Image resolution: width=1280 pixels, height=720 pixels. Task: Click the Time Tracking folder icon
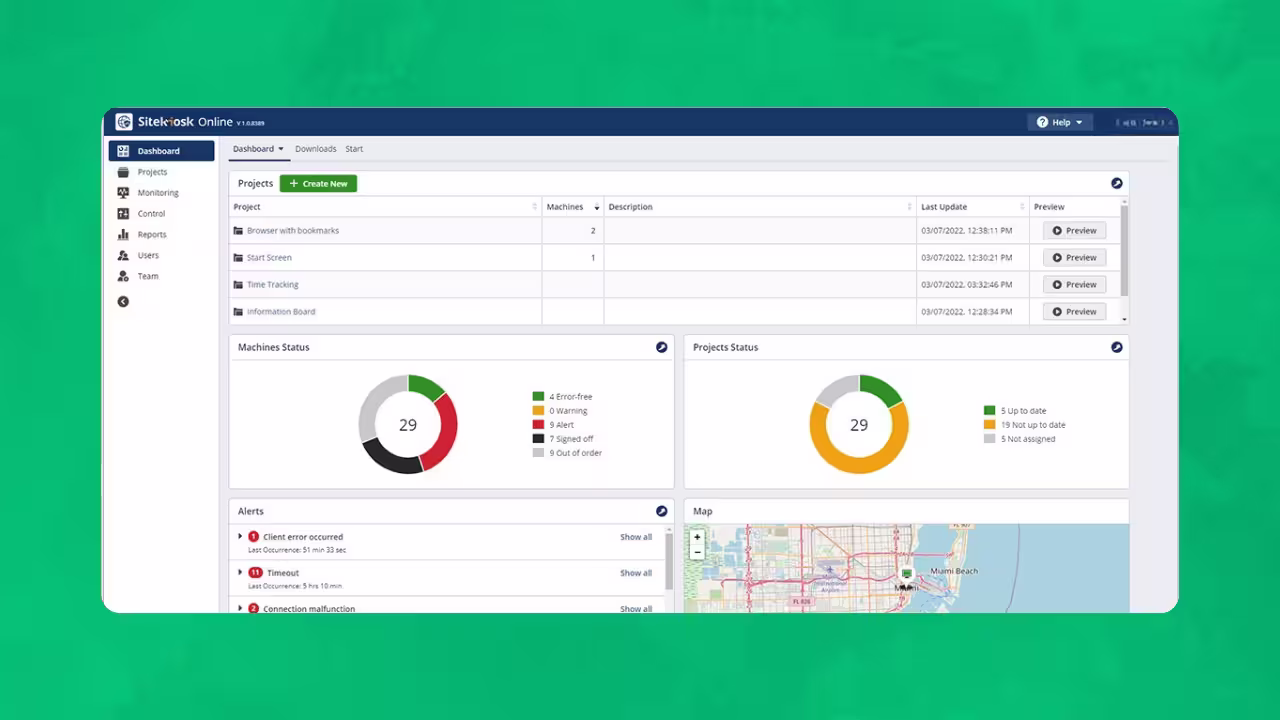pos(238,285)
